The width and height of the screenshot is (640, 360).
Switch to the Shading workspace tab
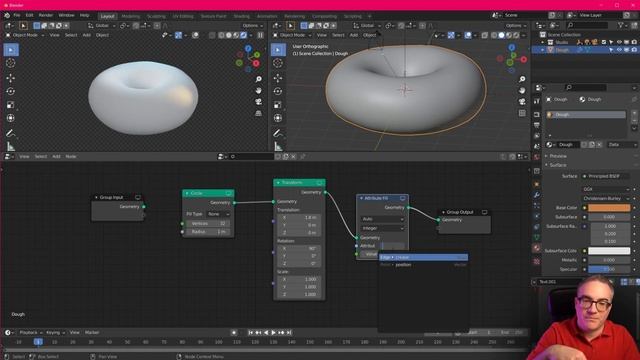[x=241, y=16]
